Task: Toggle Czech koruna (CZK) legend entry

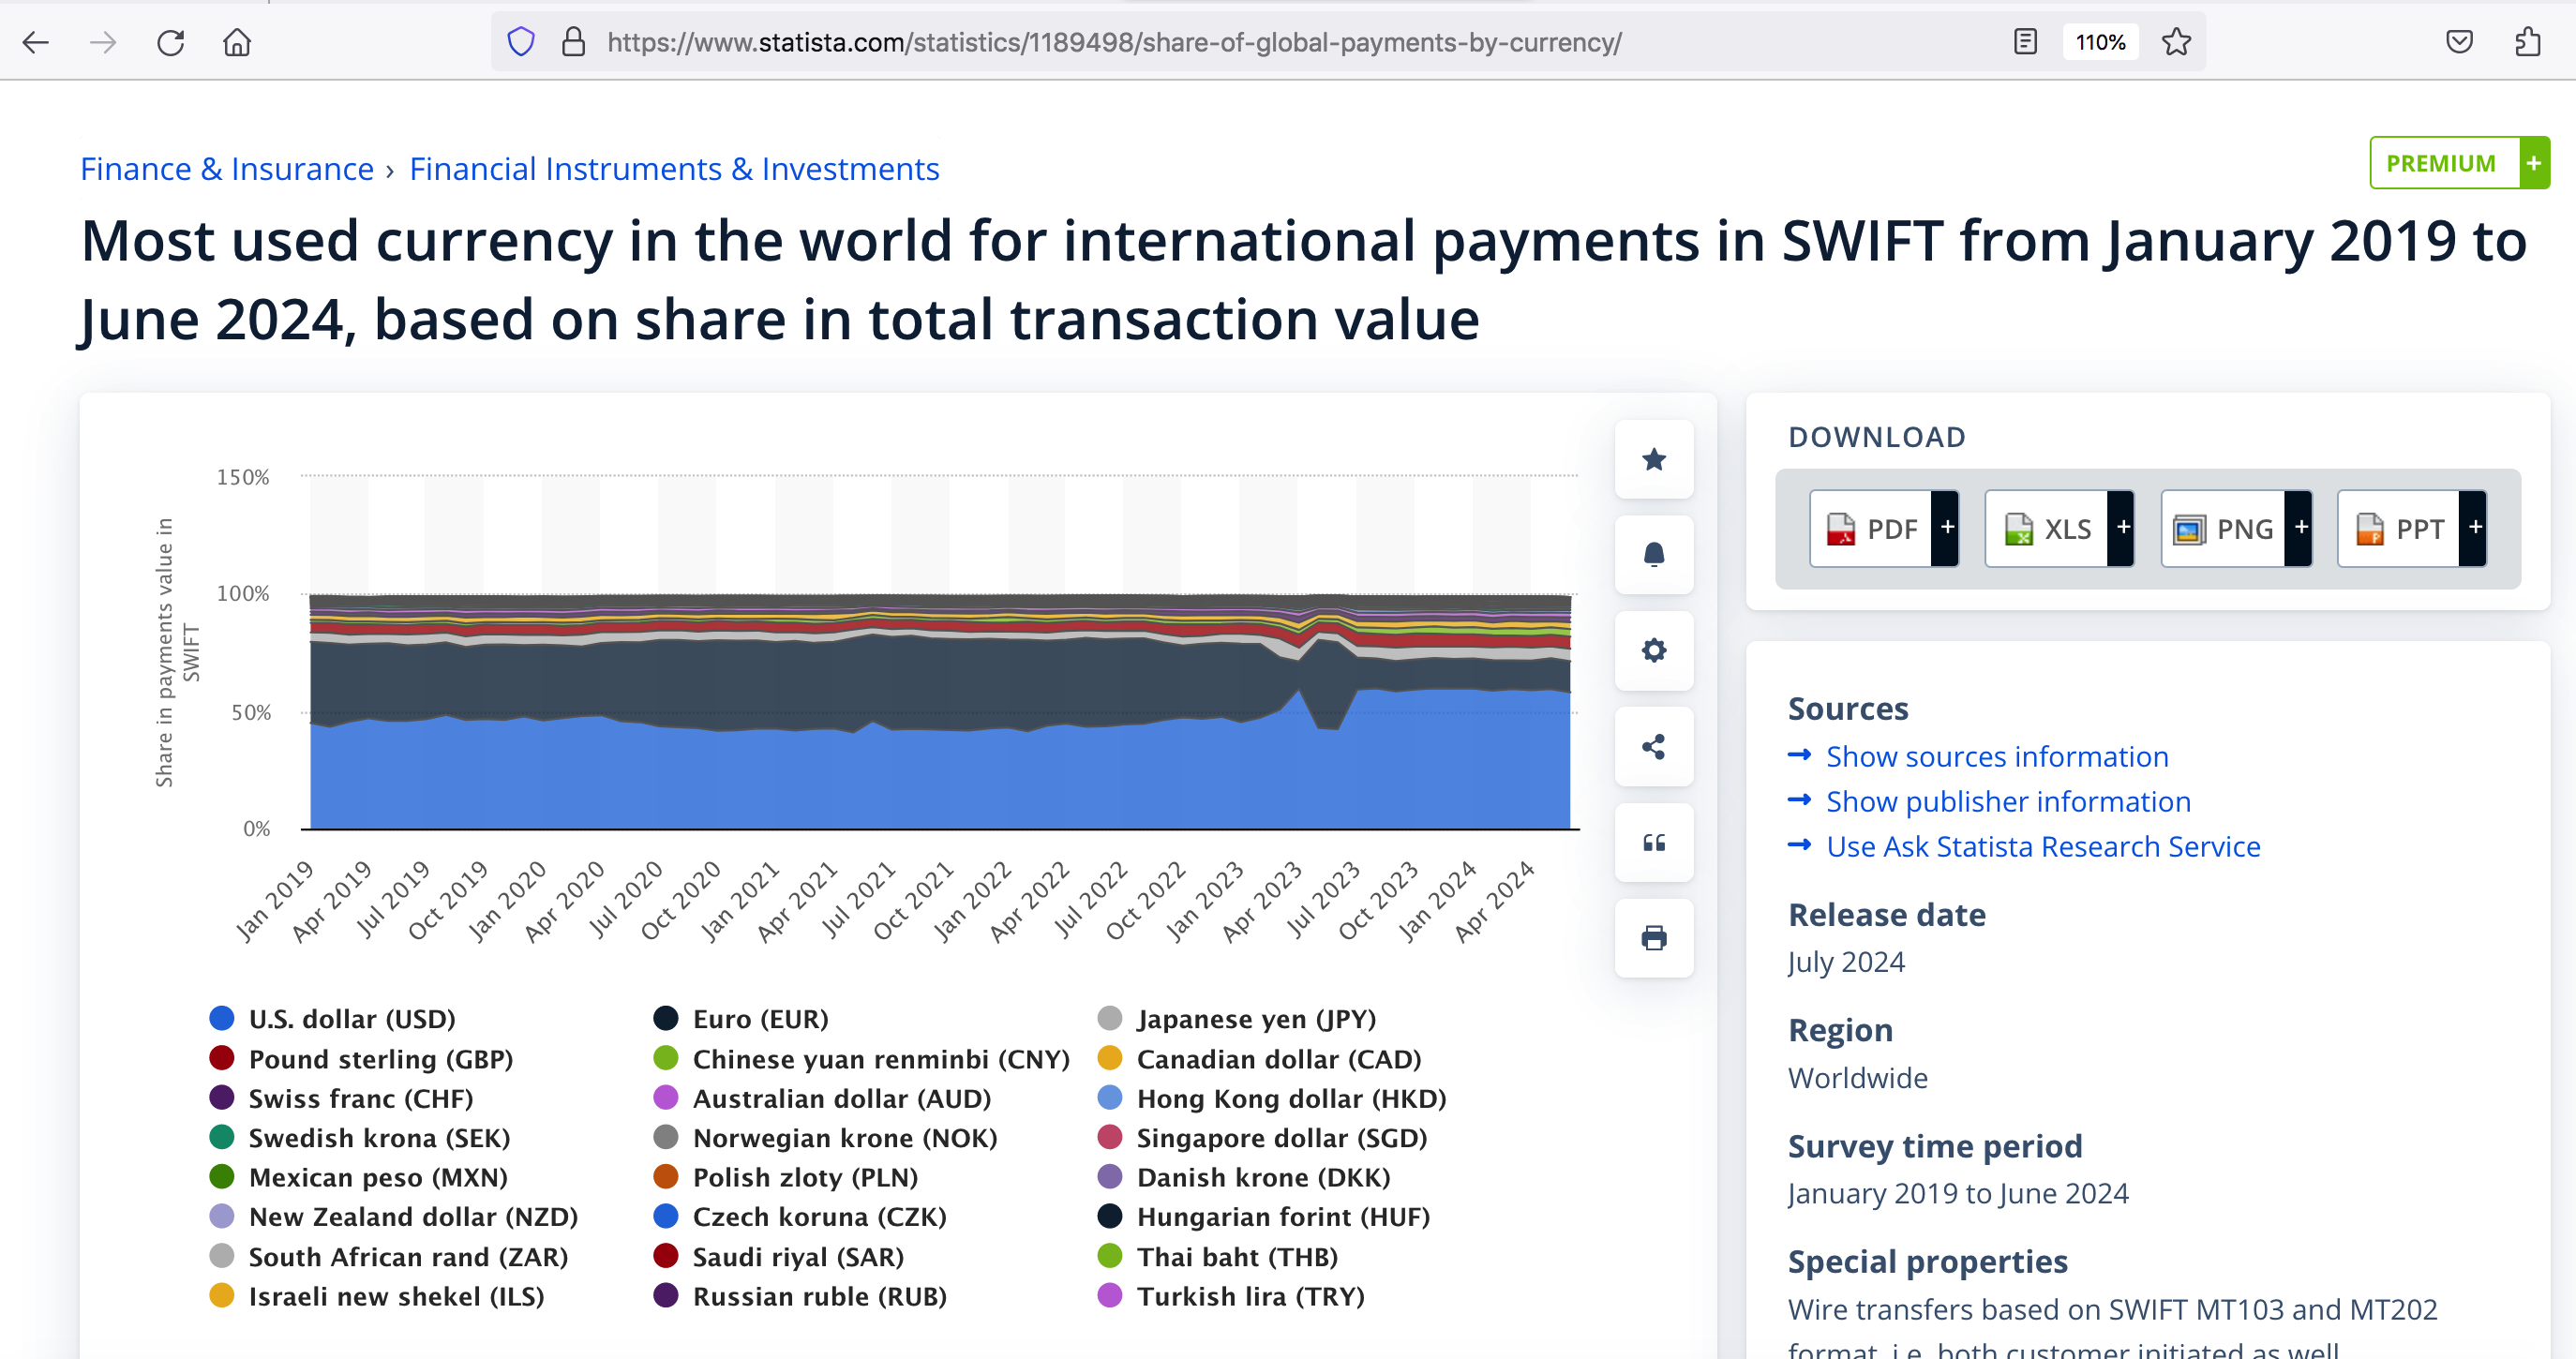Action: 800,1217
